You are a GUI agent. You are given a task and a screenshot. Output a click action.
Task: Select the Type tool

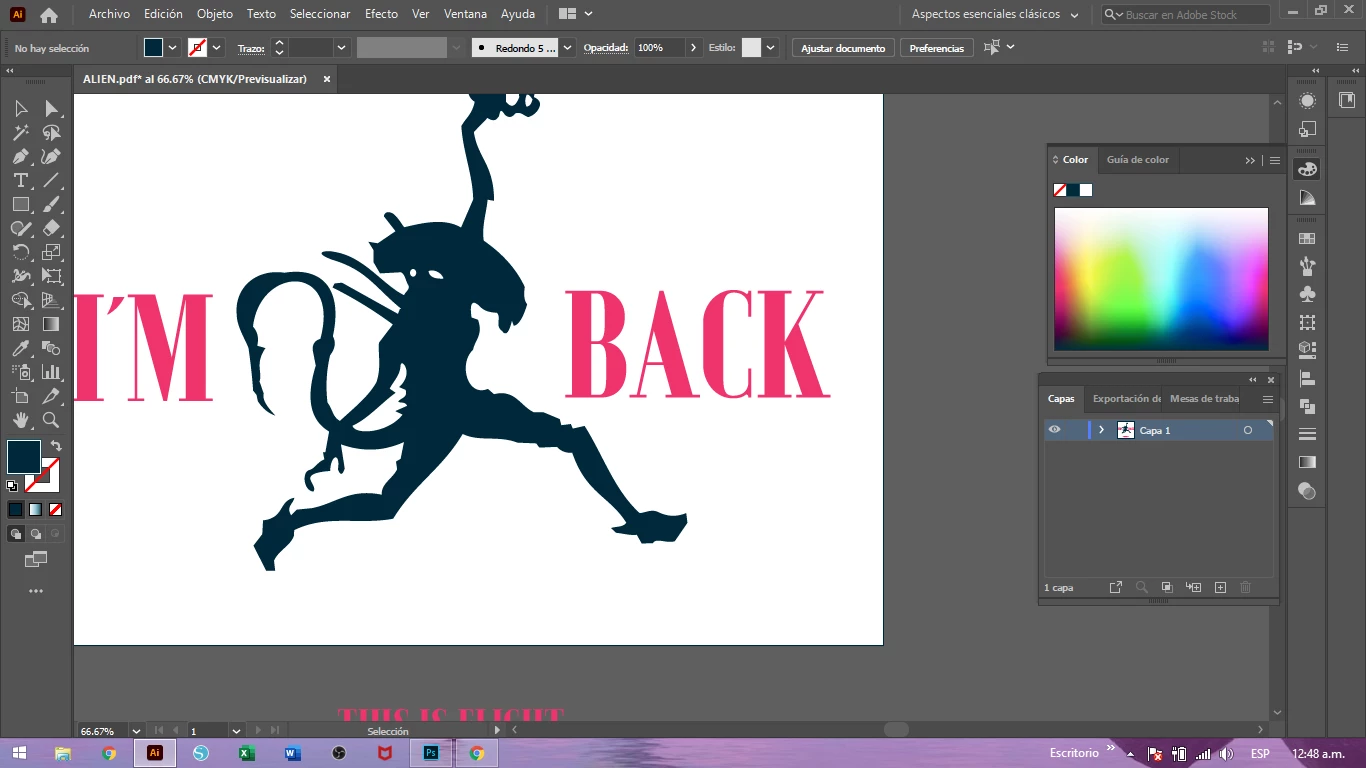[21, 180]
